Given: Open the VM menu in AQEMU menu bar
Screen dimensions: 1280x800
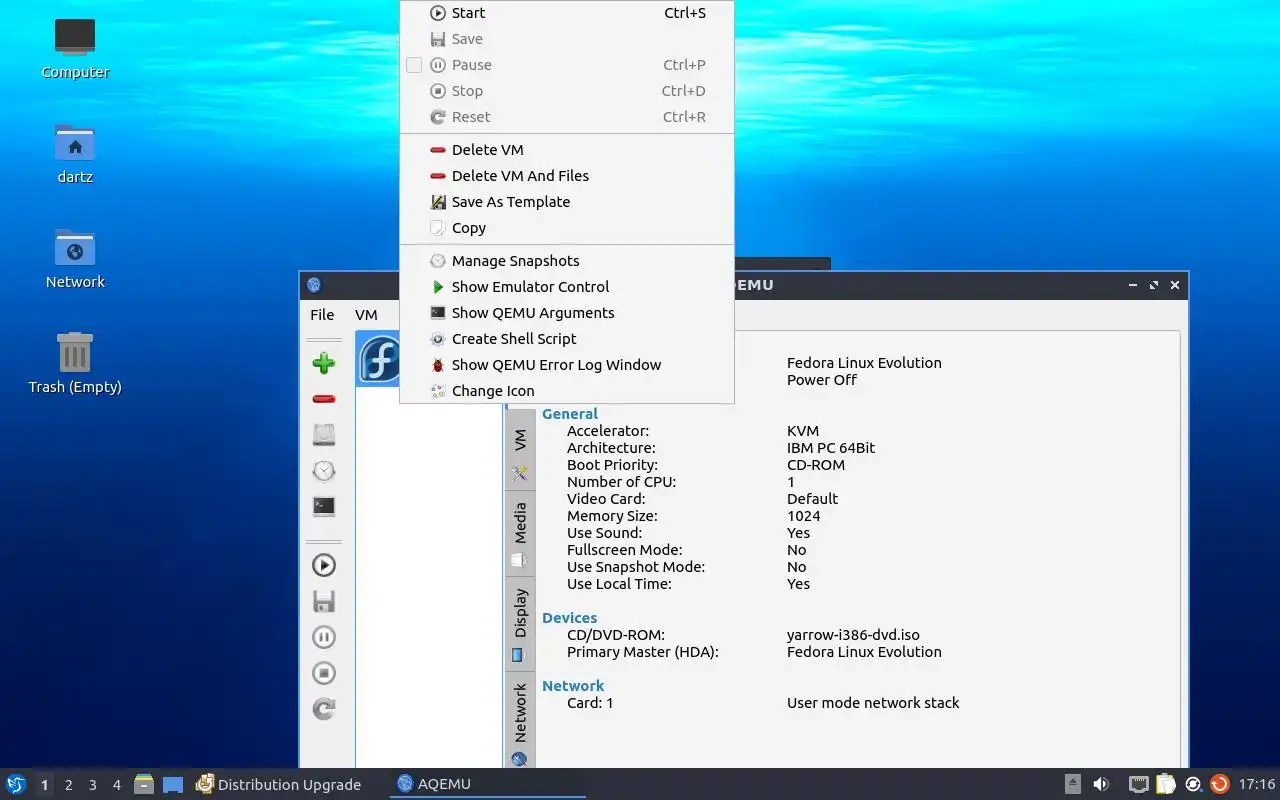Looking at the screenshot, I should (x=366, y=314).
